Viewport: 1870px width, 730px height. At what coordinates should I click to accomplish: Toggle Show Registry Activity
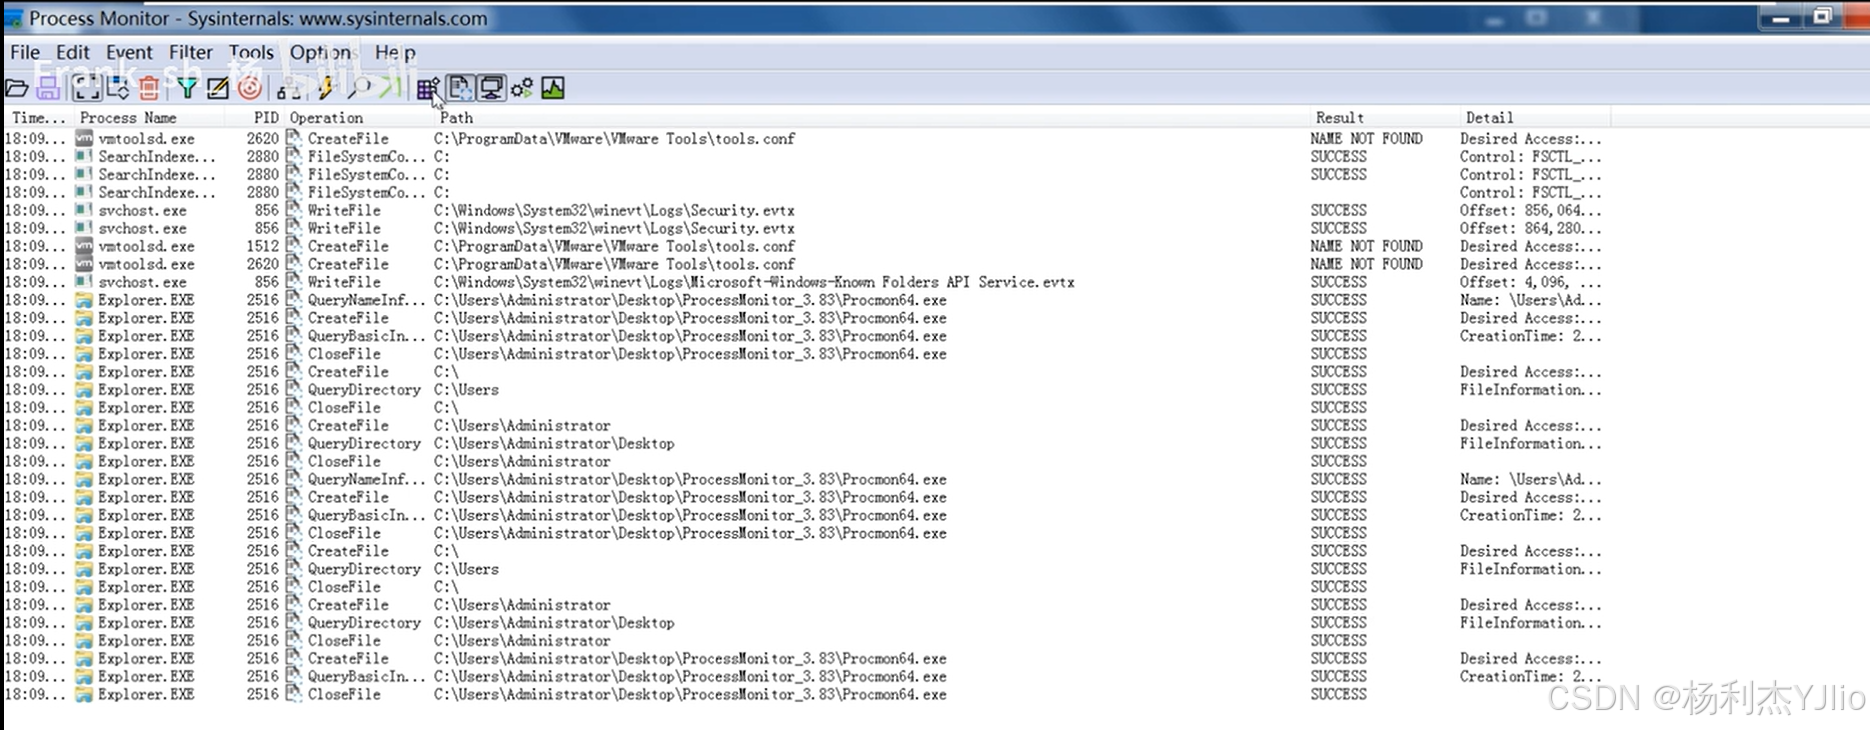pos(428,89)
